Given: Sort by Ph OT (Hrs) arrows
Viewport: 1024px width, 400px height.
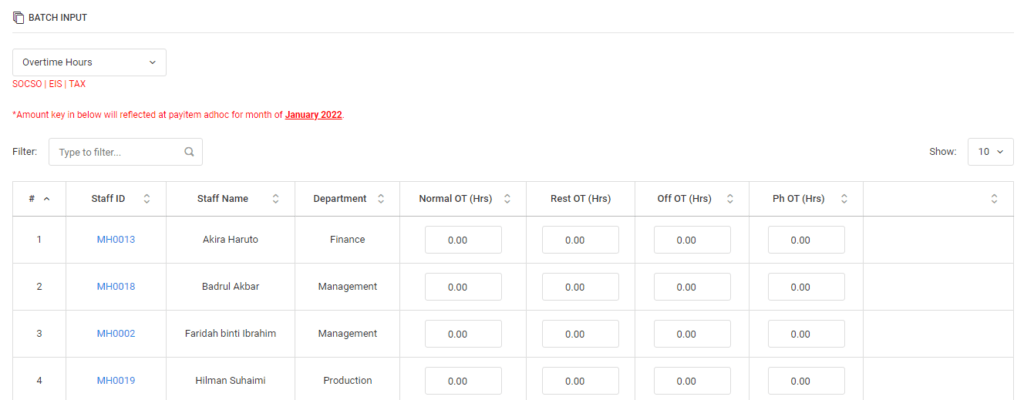Looking at the screenshot, I should tap(844, 199).
